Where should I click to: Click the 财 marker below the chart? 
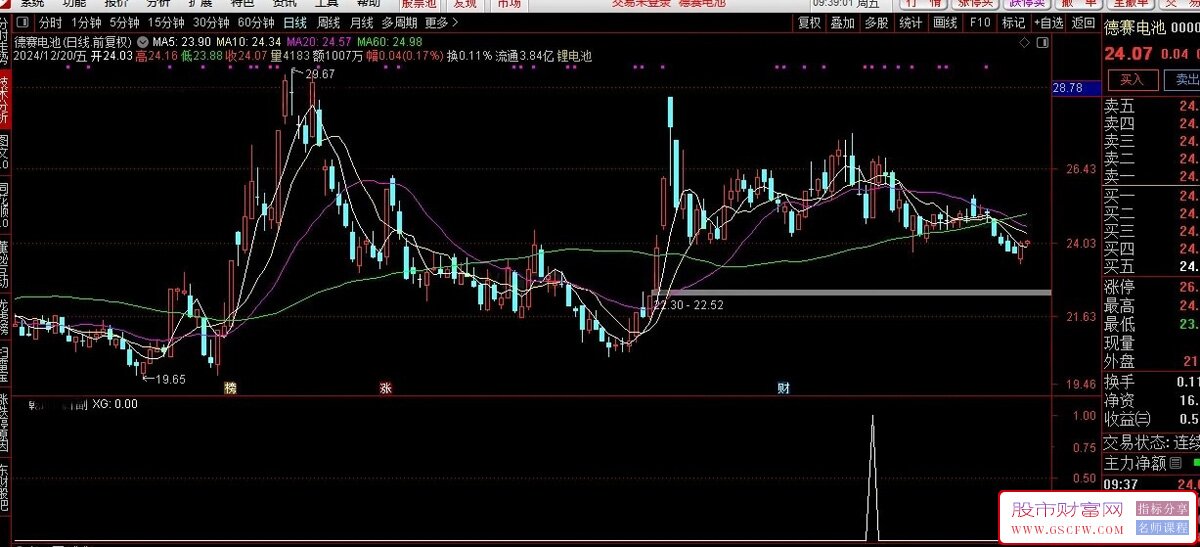[x=784, y=388]
